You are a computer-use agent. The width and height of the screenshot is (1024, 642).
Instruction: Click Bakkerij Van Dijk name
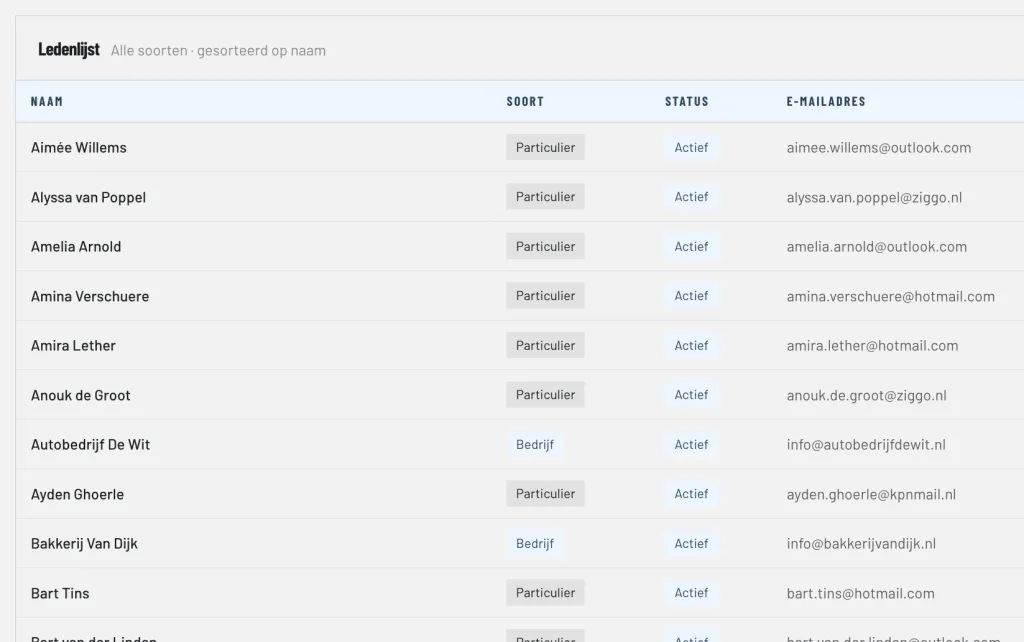point(84,543)
